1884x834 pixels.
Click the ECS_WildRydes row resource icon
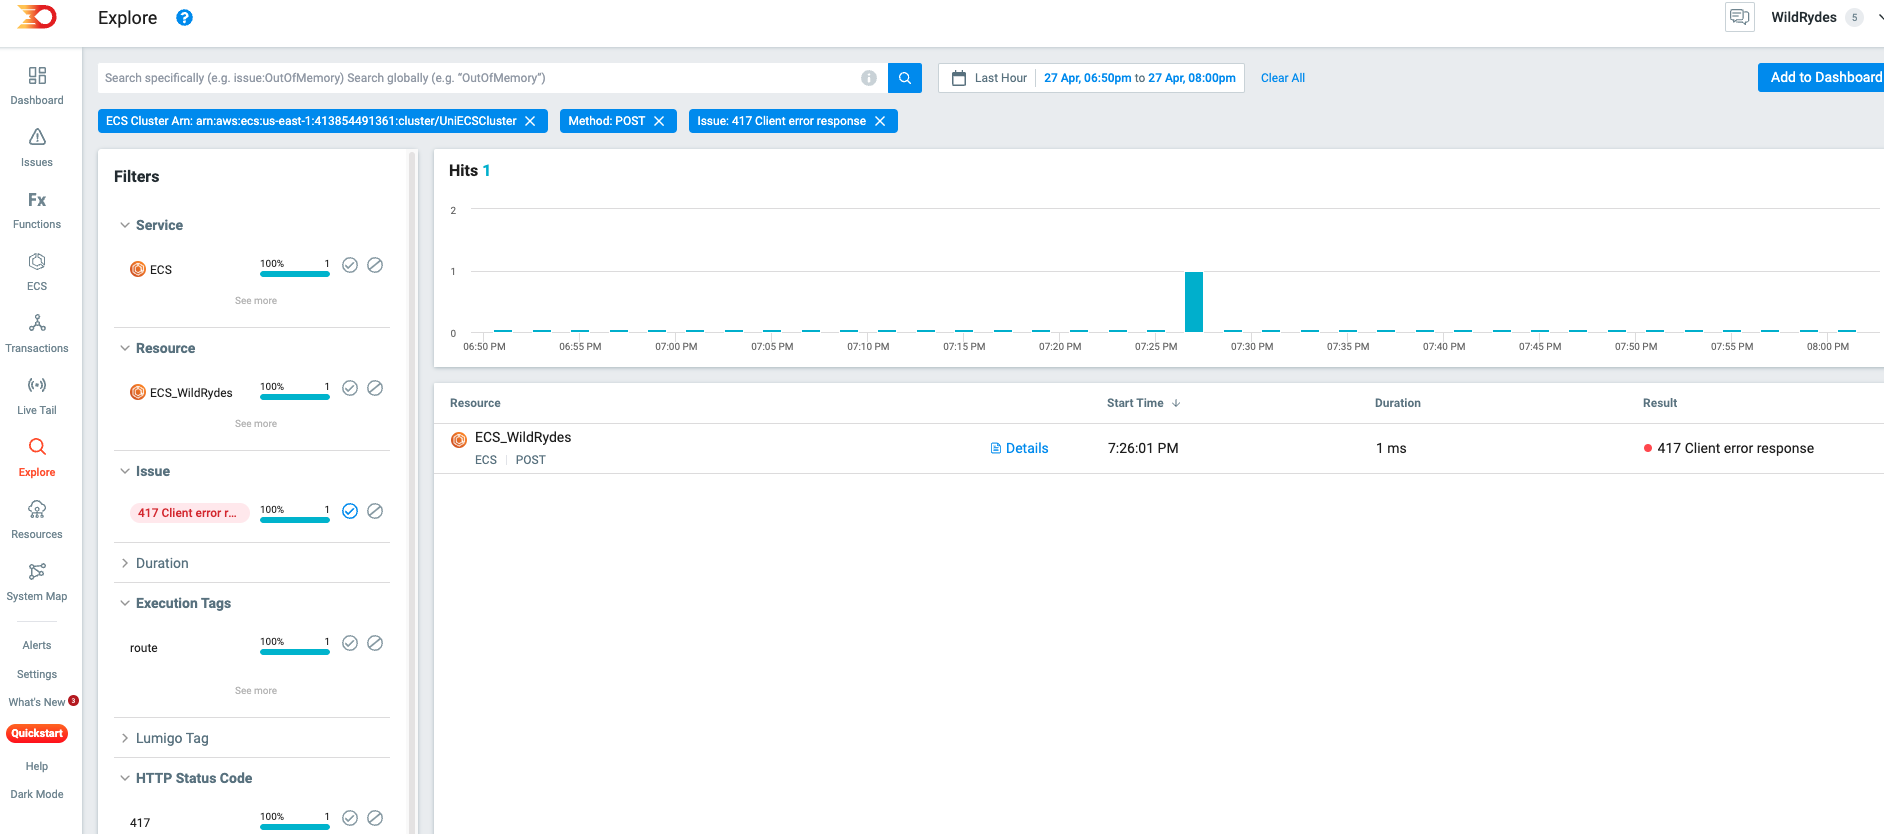459,440
